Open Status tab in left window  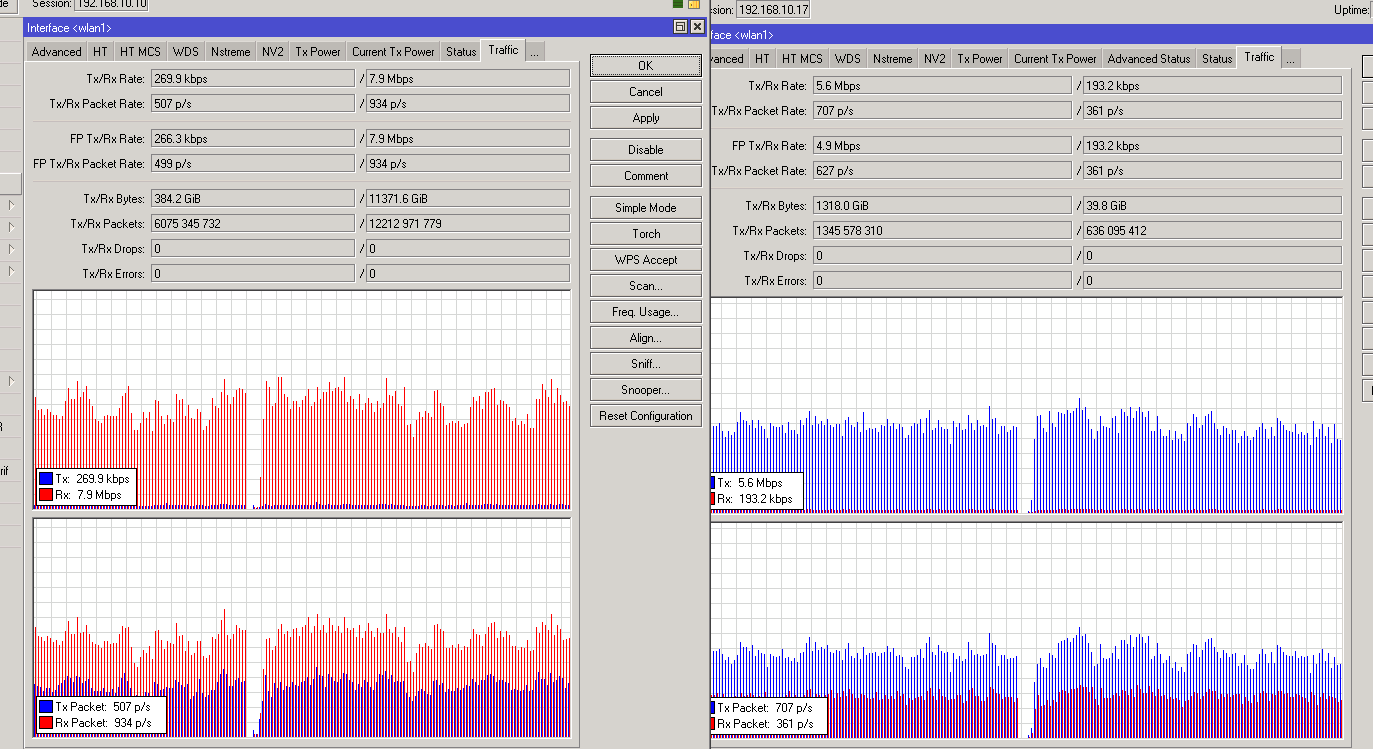point(461,52)
